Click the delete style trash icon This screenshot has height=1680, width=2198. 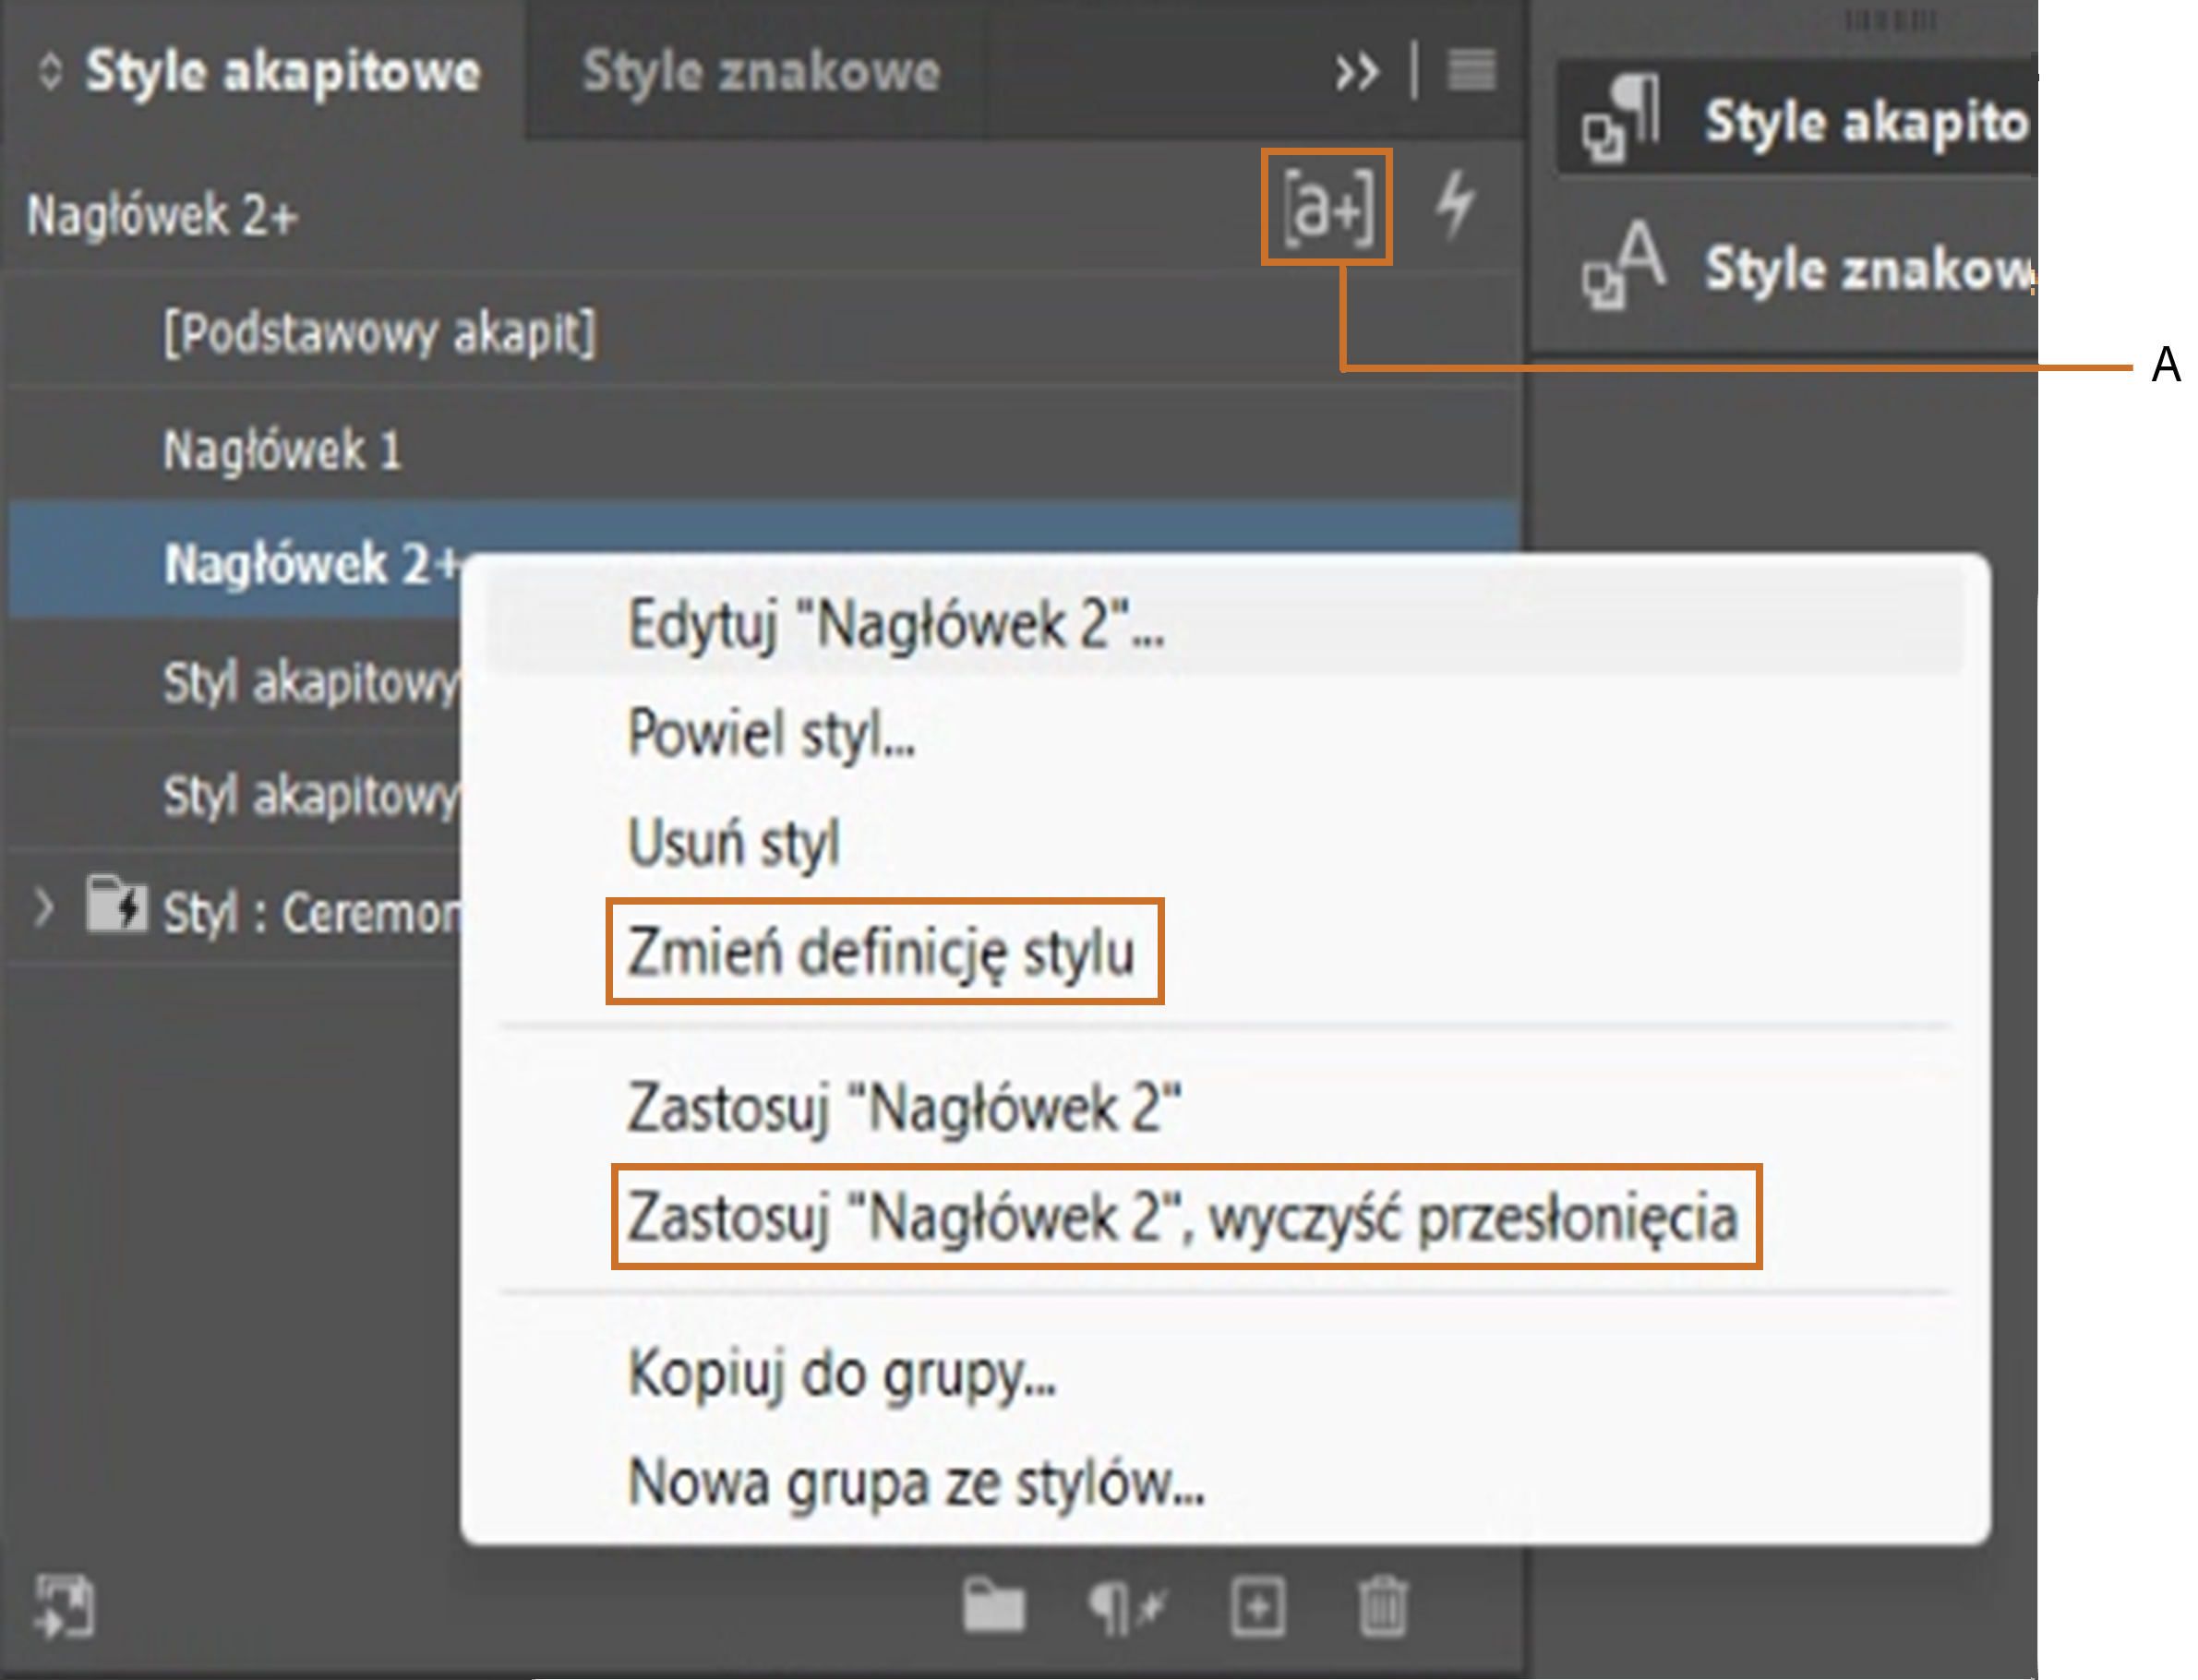click(x=1383, y=1606)
